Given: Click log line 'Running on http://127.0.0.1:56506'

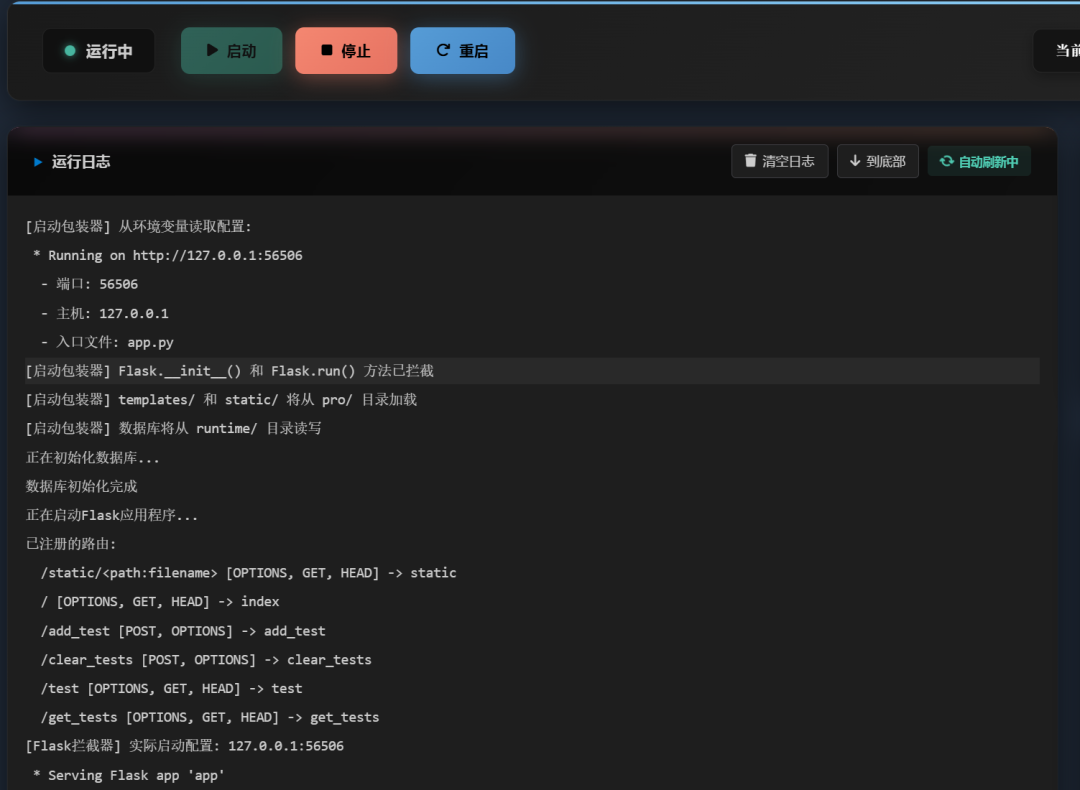Looking at the screenshot, I should pyautogui.click(x=168, y=256).
